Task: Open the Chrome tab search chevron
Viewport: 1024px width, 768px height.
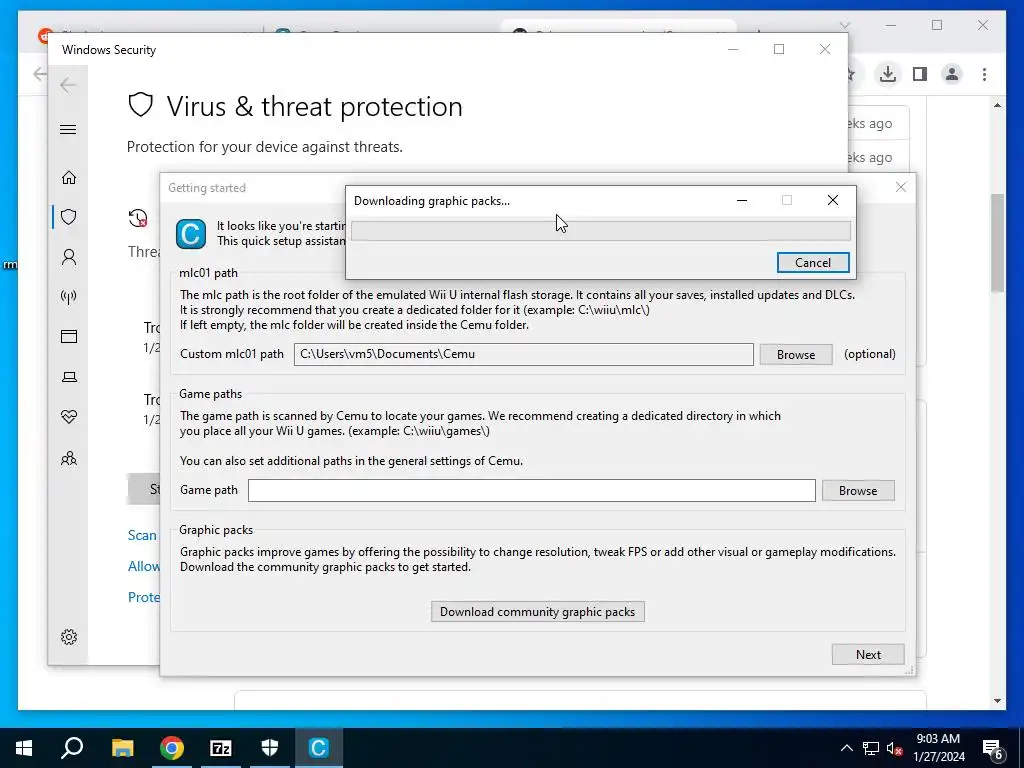Action: click(x=844, y=25)
